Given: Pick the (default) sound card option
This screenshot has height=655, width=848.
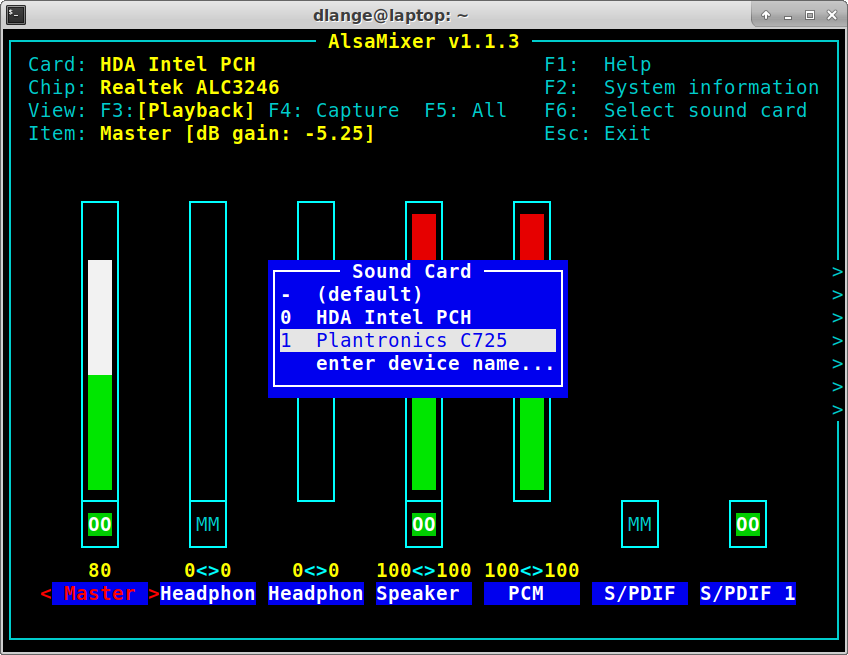Looking at the screenshot, I should click(x=418, y=294).
